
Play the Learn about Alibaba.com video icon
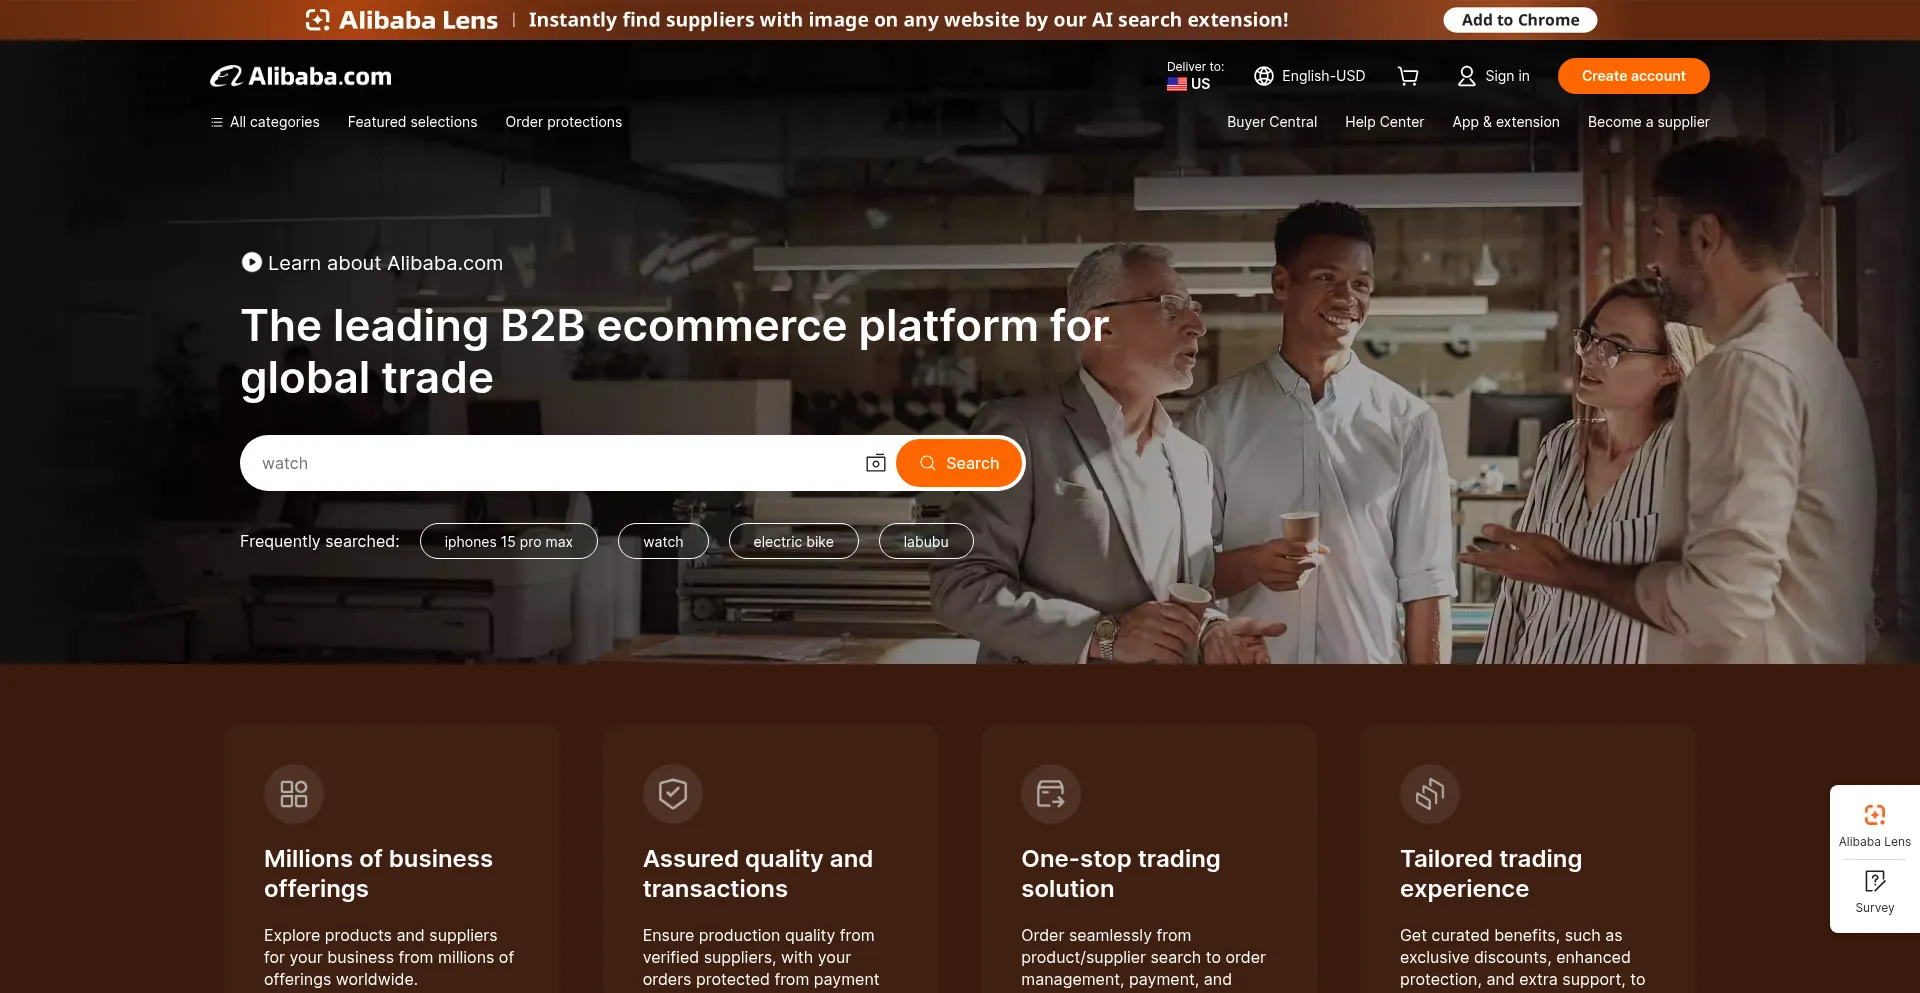[x=252, y=262]
